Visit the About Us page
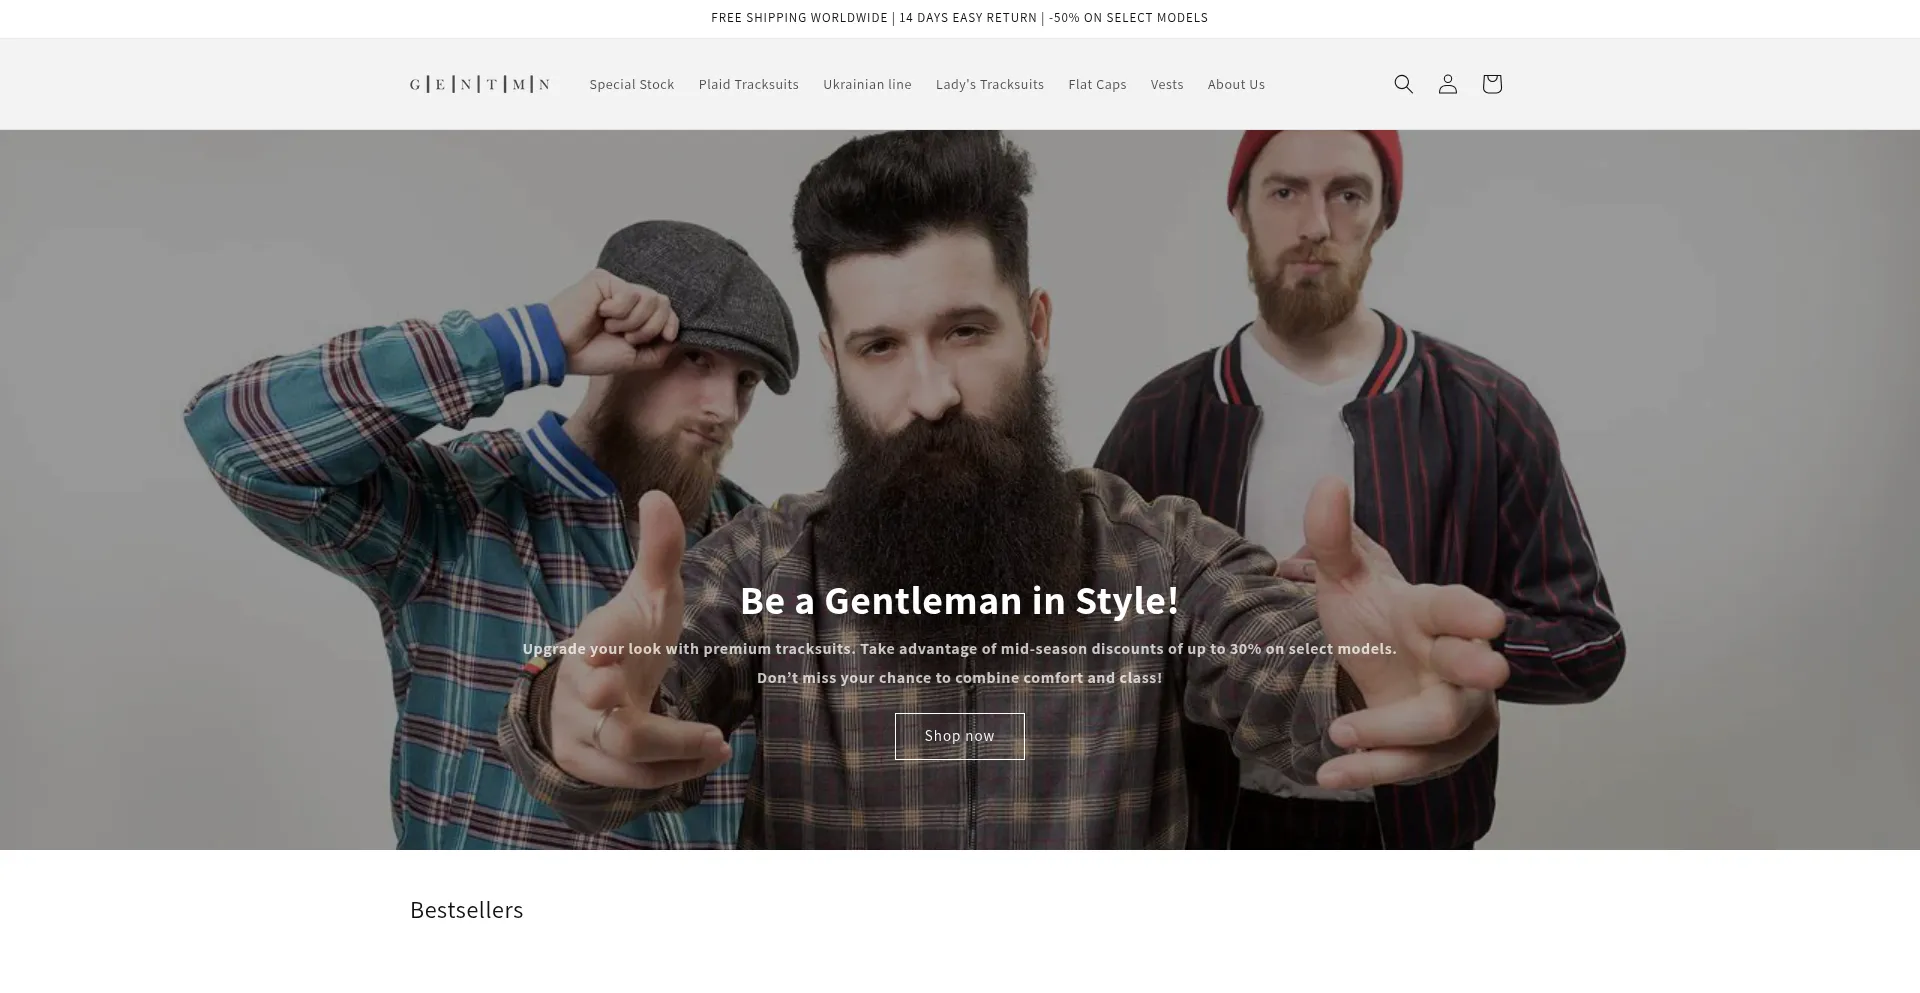1920x993 pixels. pyautogui.click(x=1236, y=84)
